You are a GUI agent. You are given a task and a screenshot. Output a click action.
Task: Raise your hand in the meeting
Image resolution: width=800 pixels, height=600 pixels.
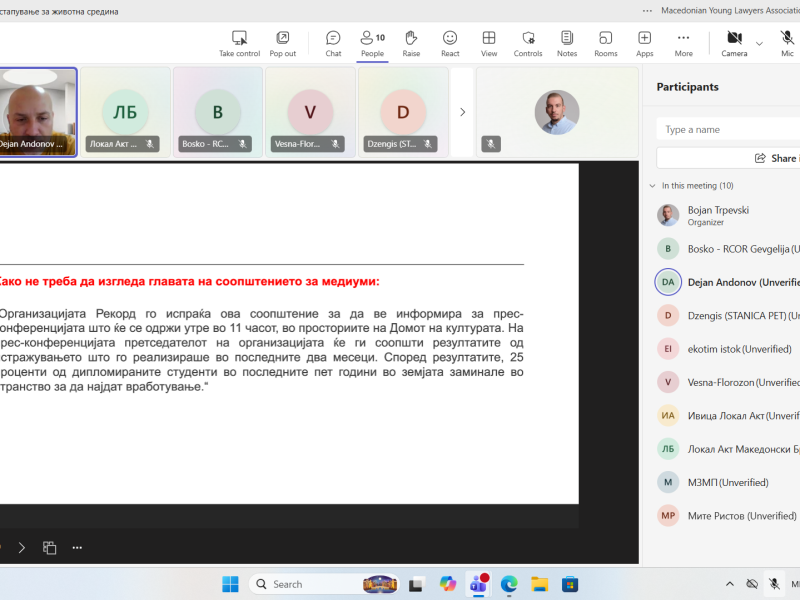(x=411, y=42)
